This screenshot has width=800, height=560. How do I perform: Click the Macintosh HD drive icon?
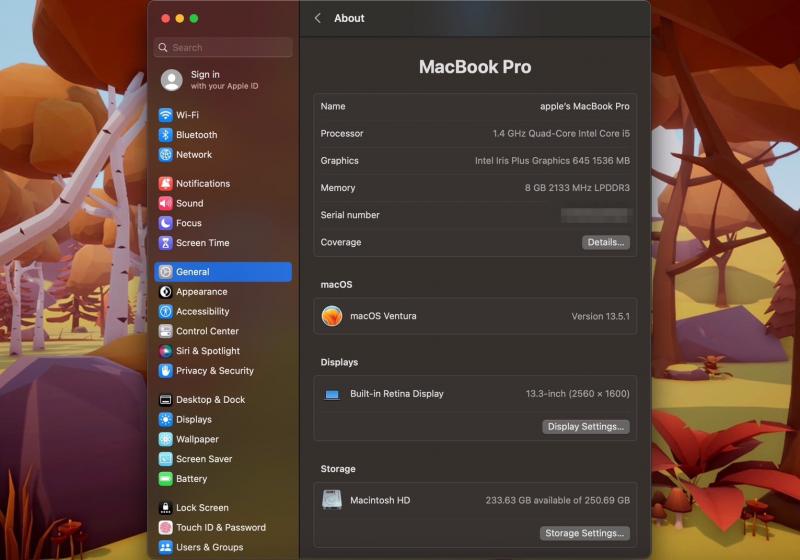coord(332,500)
